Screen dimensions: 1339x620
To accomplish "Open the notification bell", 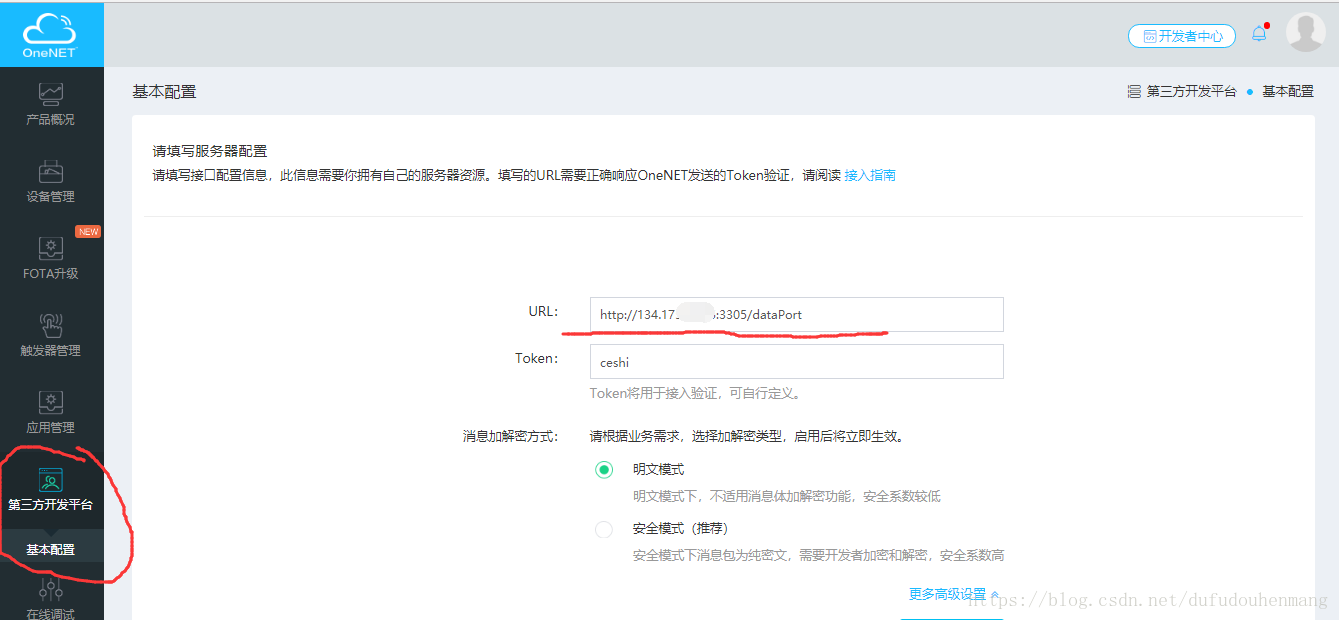I will [1259, 33].
